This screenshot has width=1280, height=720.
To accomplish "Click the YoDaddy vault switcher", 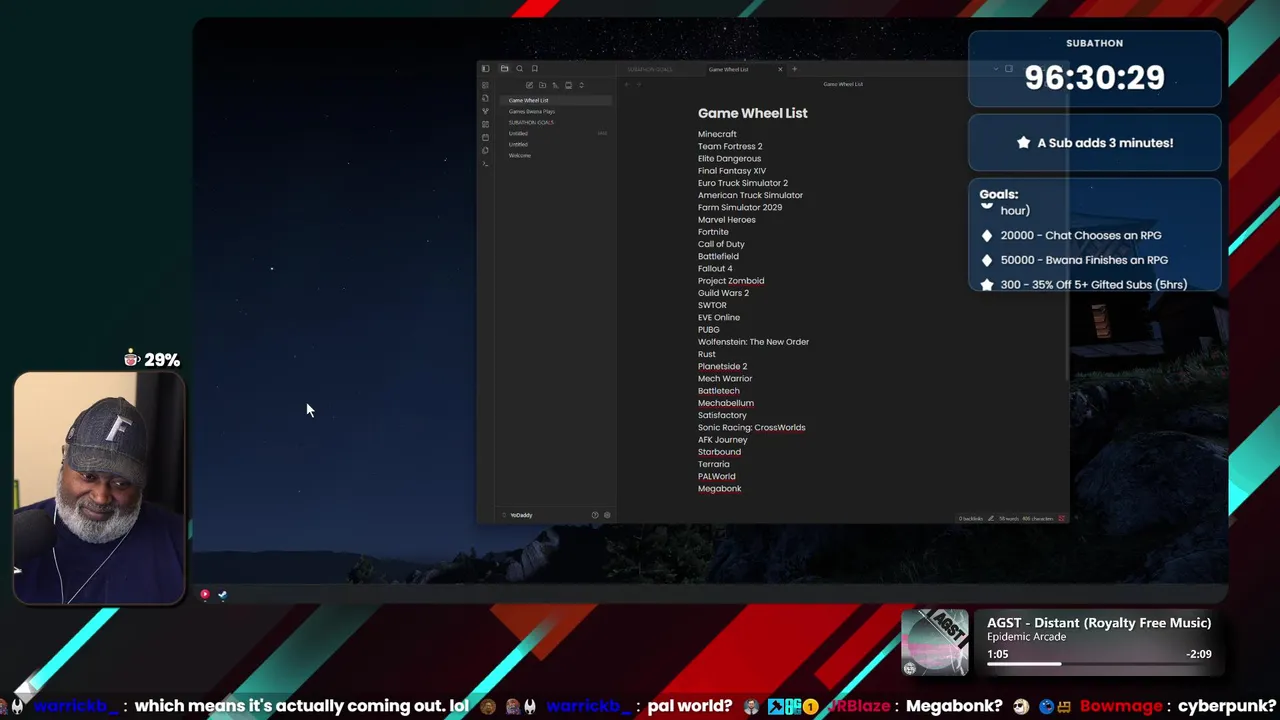I will 521,515.
